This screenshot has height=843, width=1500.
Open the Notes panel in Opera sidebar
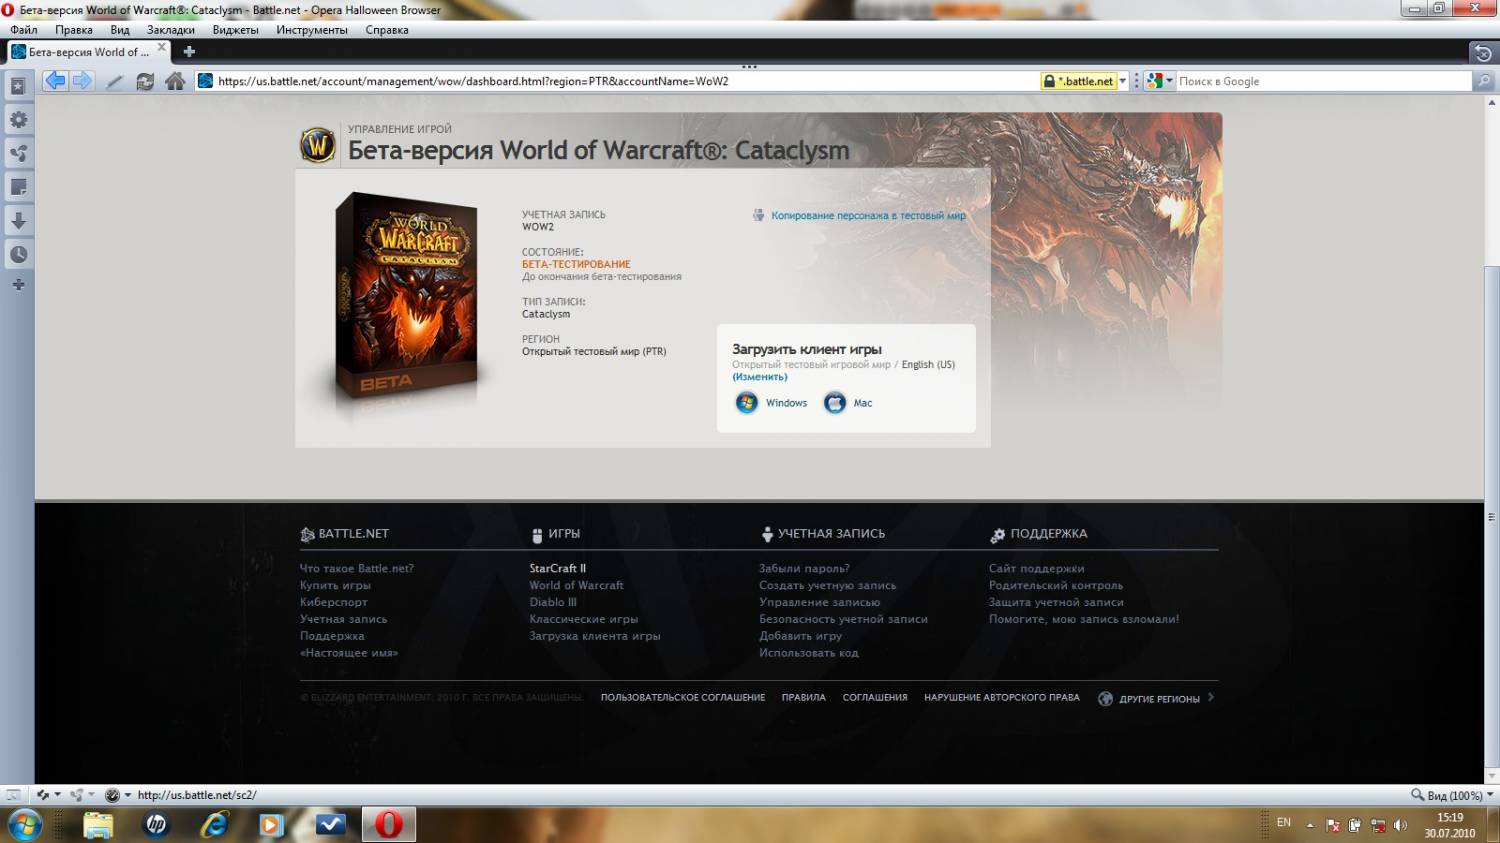18,187
